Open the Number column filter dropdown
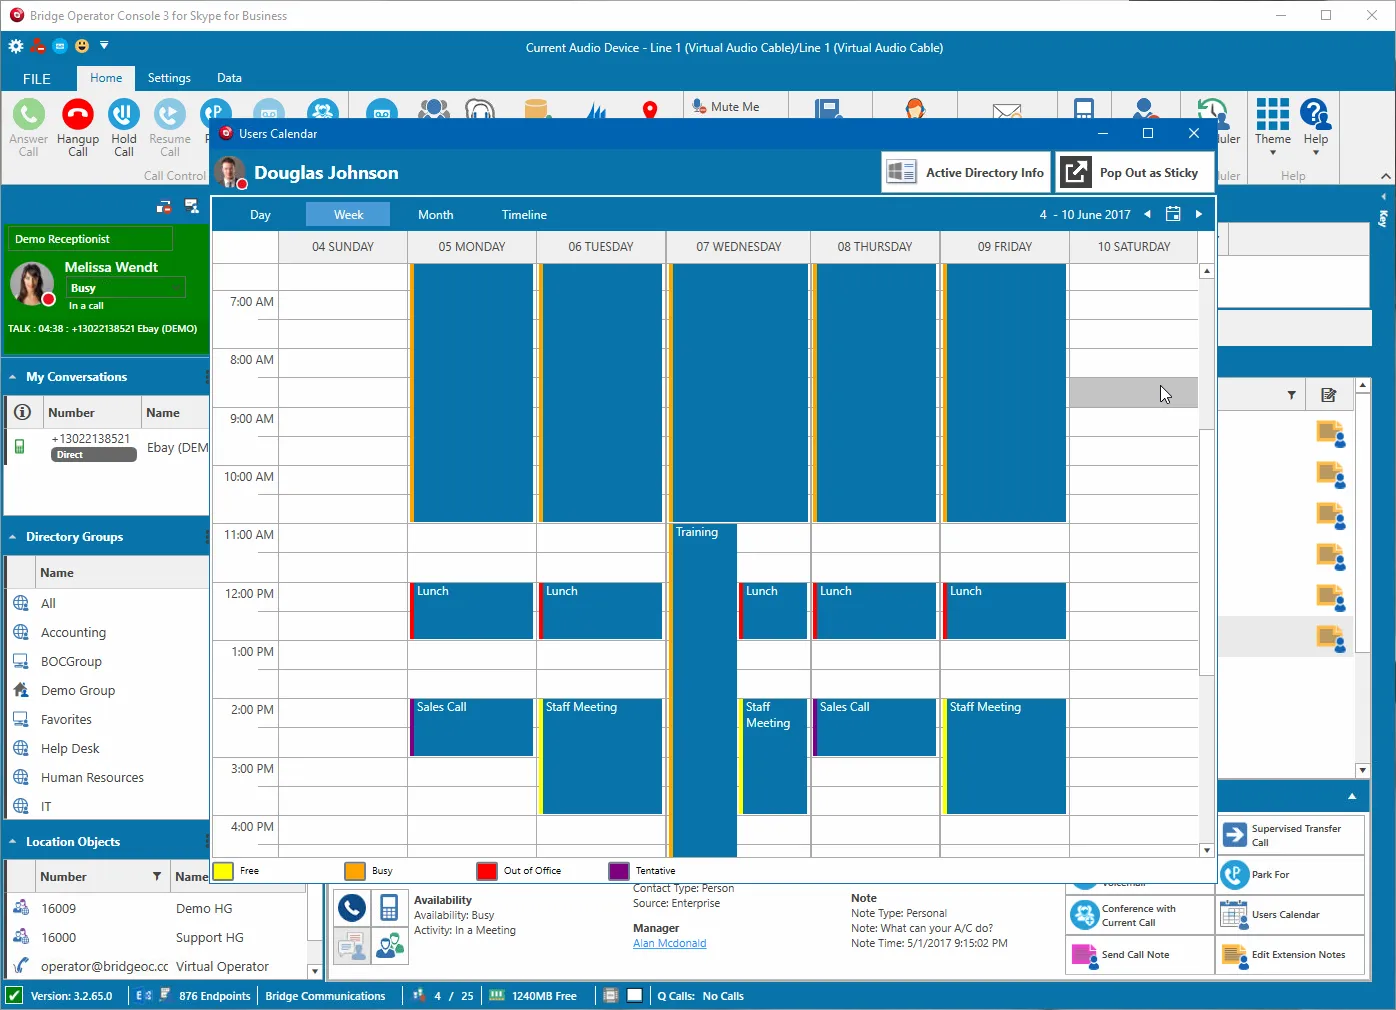 point(157,877)
